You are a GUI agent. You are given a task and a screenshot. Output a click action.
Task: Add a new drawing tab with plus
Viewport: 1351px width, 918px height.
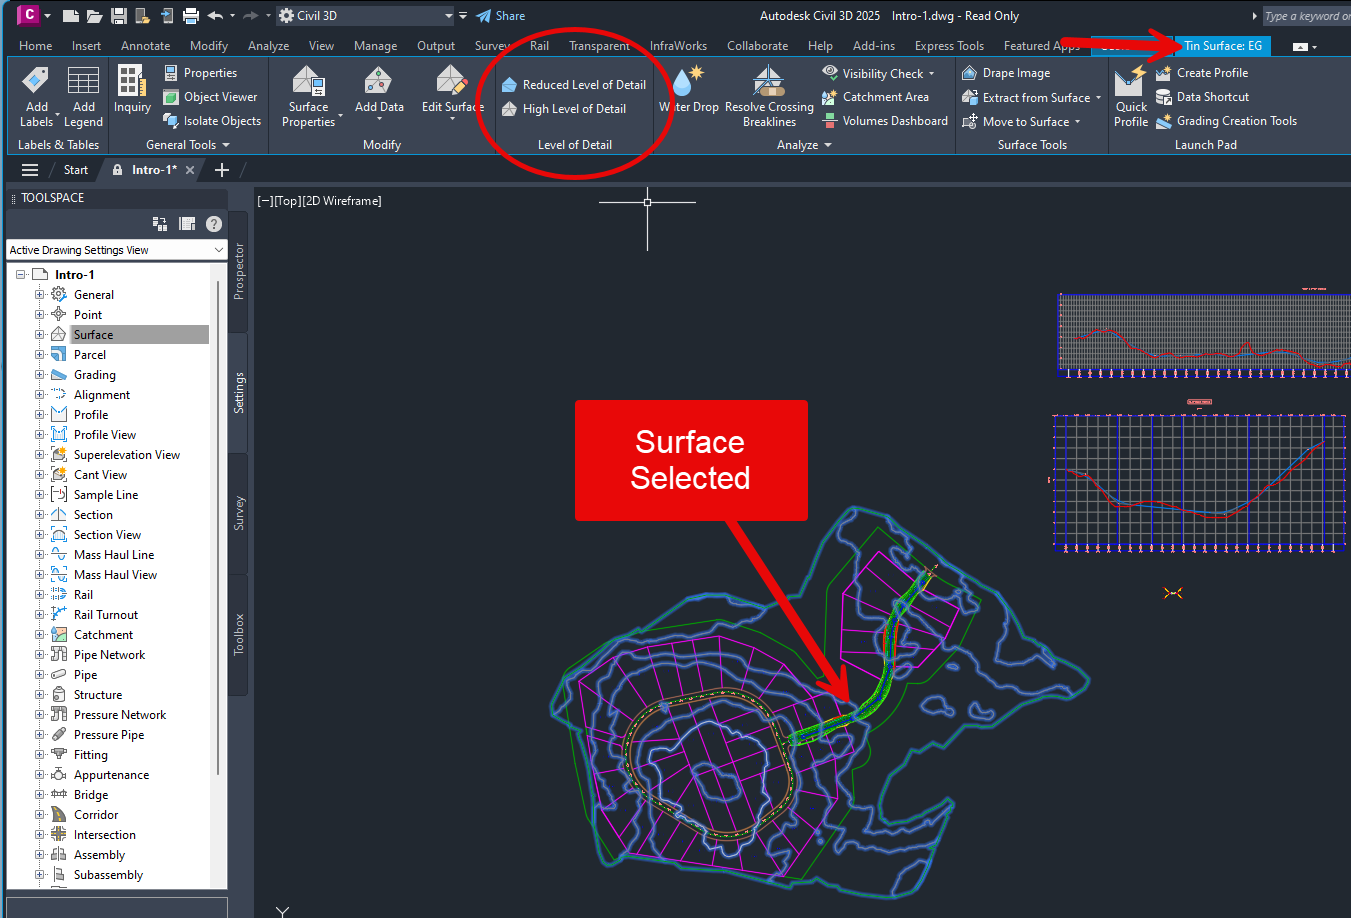[222, 170]
